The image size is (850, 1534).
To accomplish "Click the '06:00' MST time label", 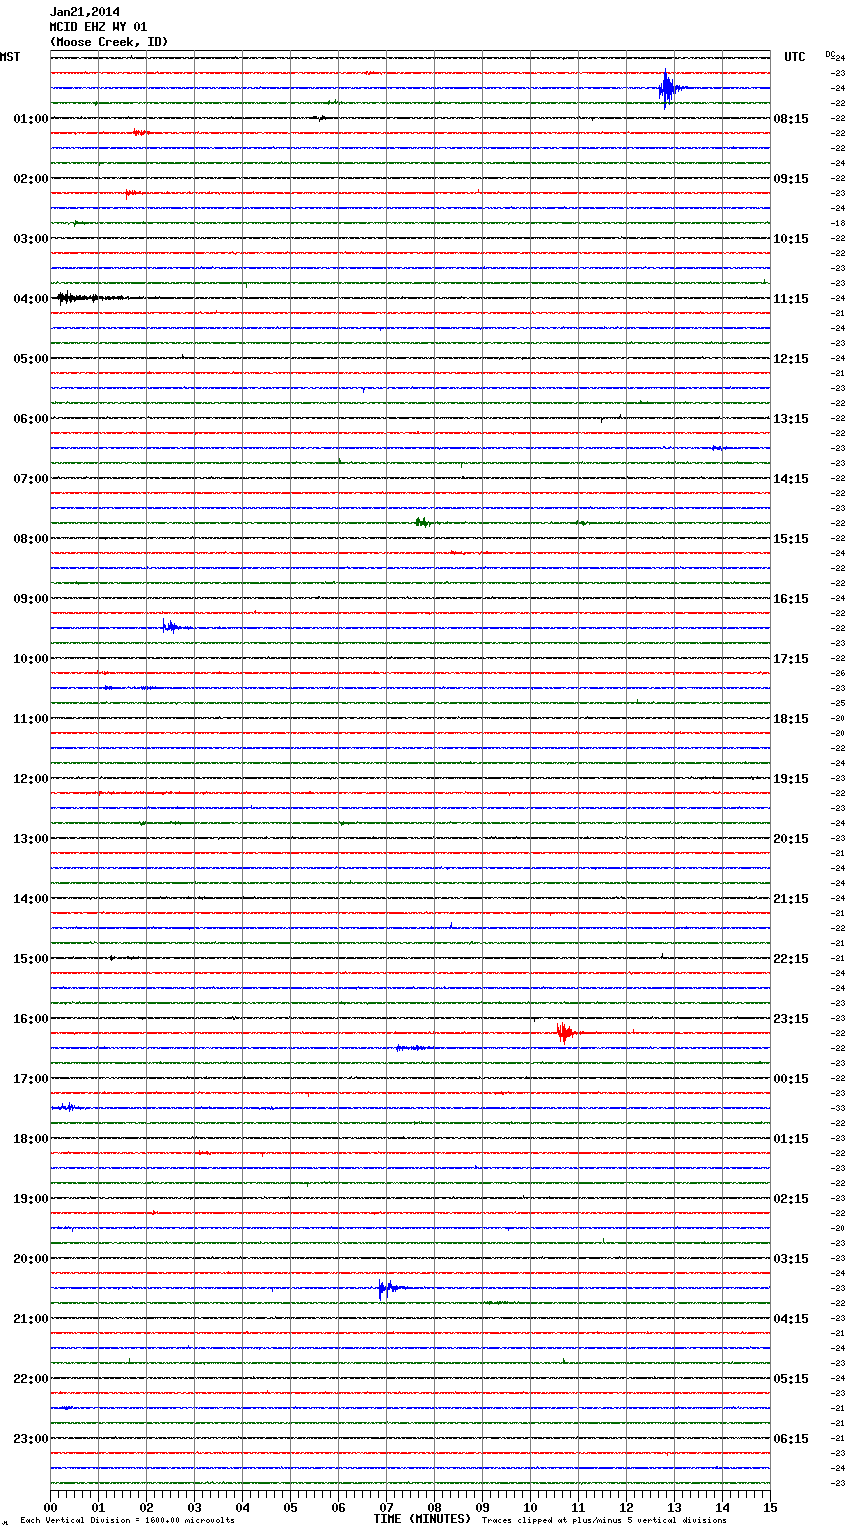I will click(31, 418).
